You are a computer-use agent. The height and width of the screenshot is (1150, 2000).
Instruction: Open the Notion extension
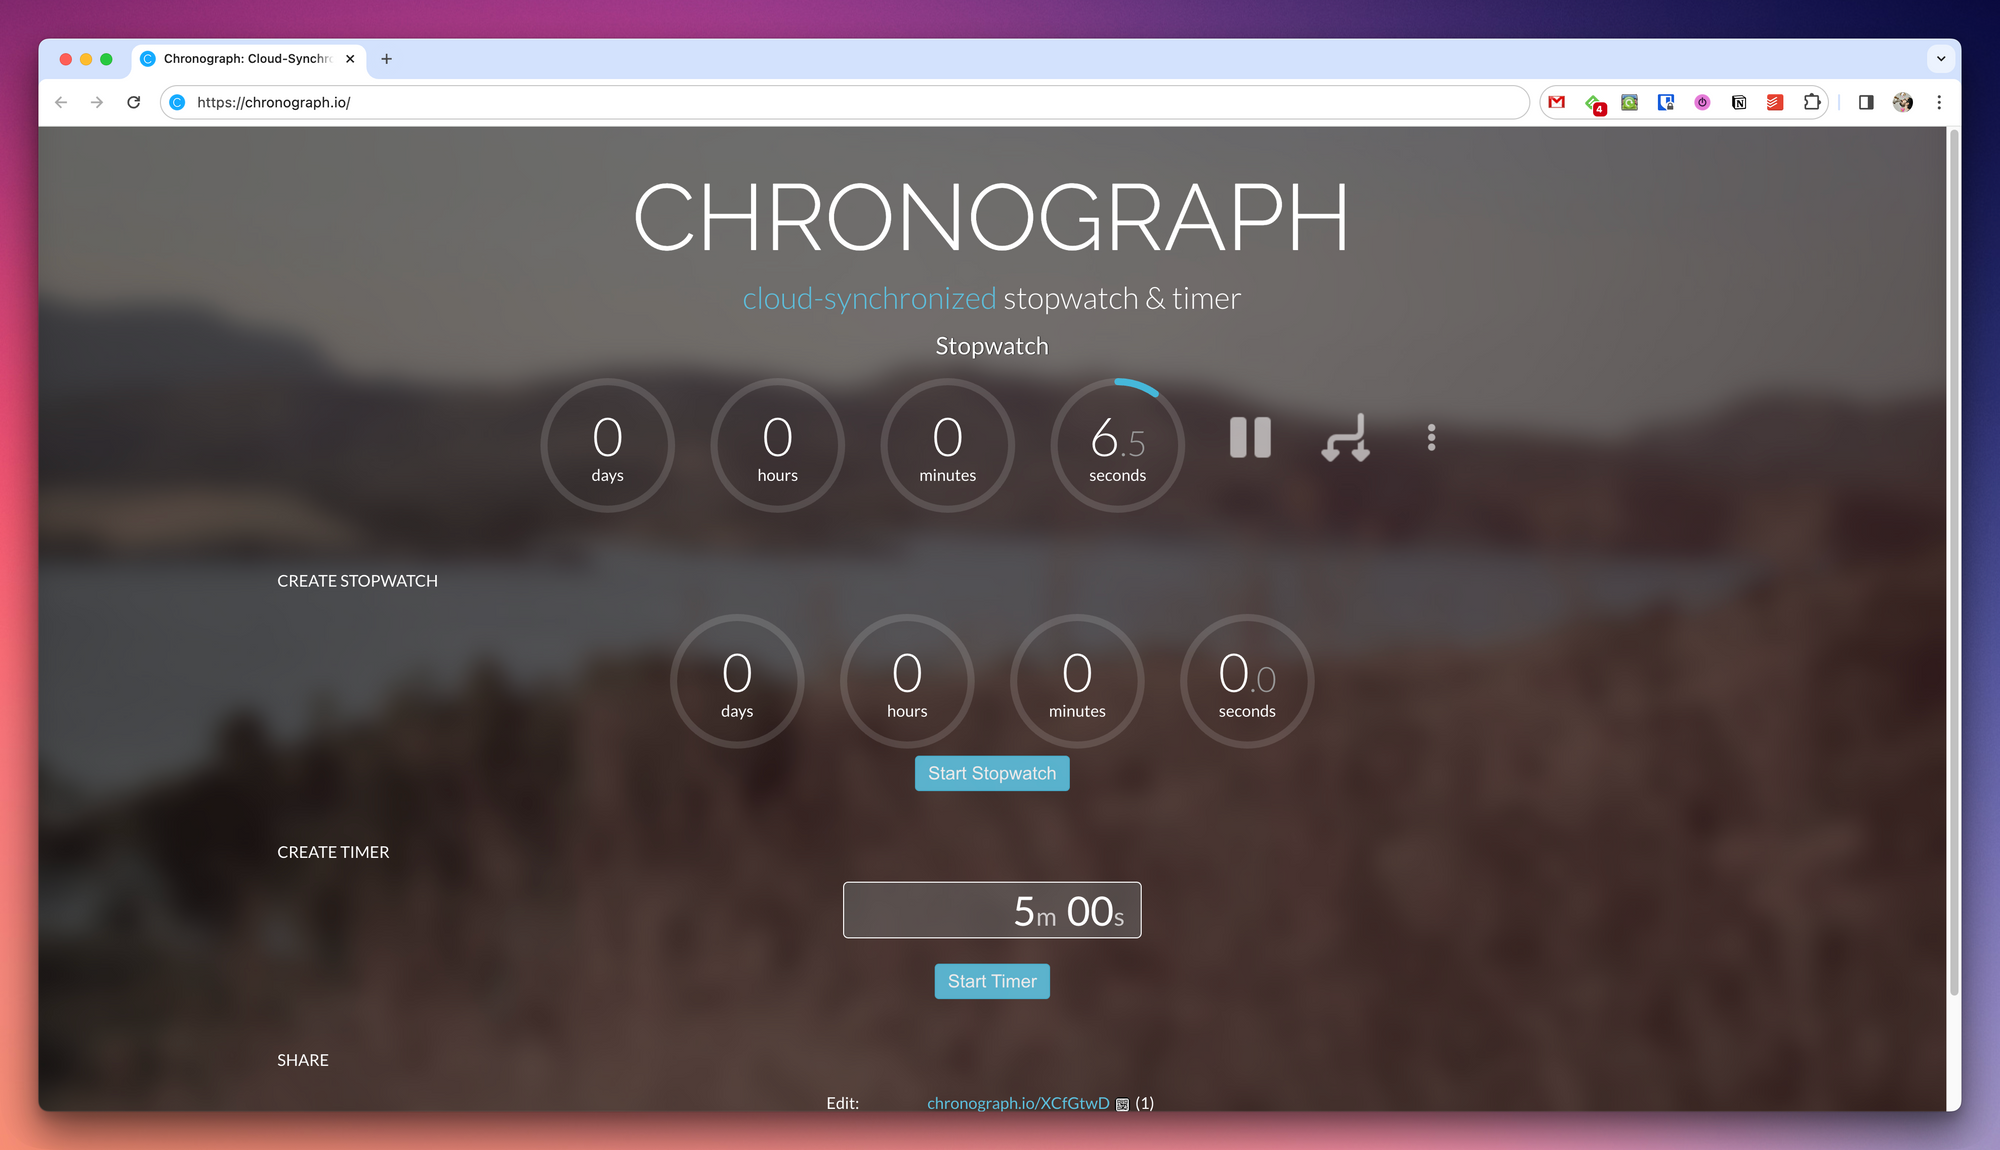1739,102
